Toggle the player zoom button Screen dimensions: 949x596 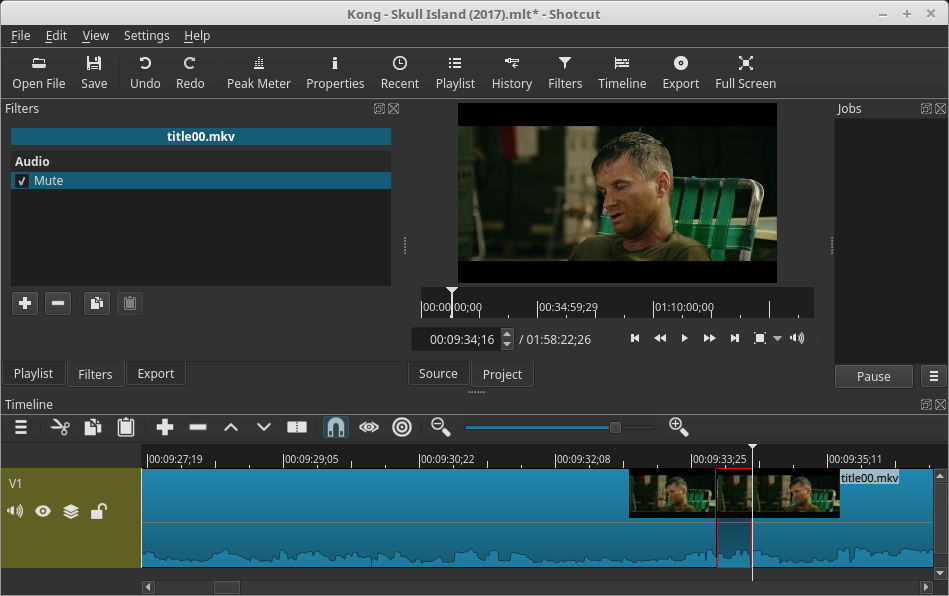click(x=760, y=338)
